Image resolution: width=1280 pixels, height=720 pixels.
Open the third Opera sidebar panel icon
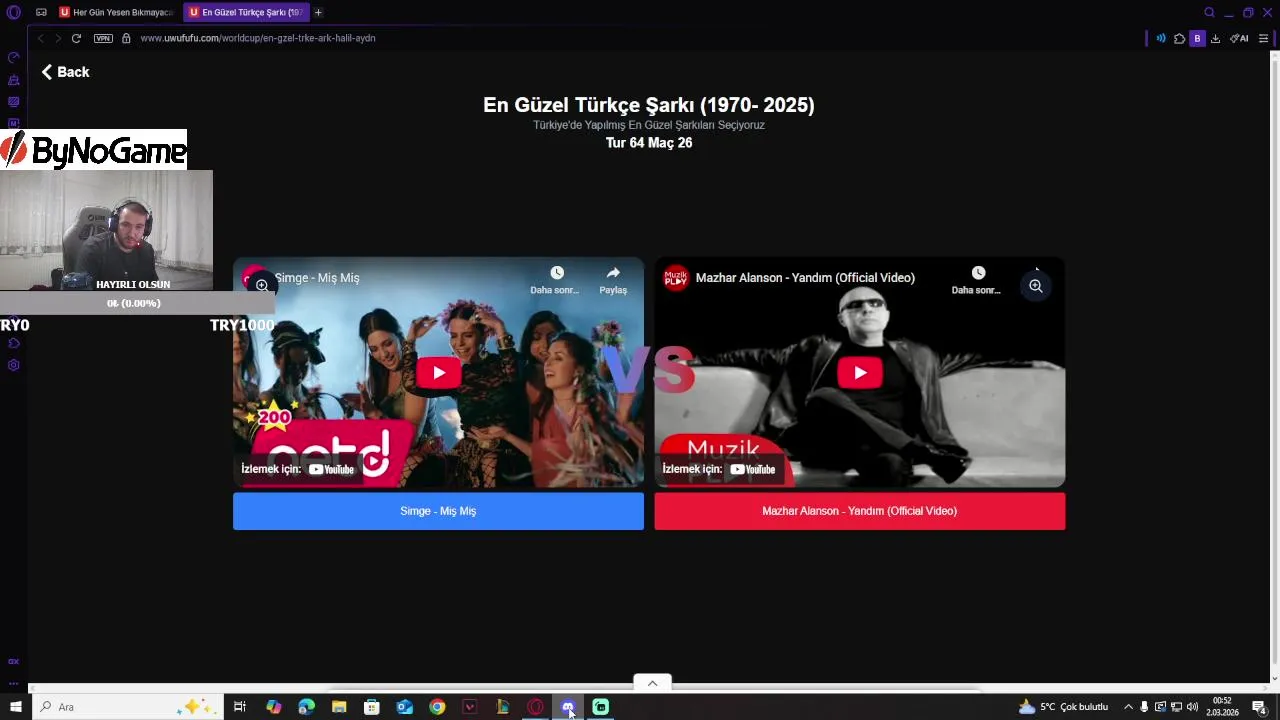[14, 102]
